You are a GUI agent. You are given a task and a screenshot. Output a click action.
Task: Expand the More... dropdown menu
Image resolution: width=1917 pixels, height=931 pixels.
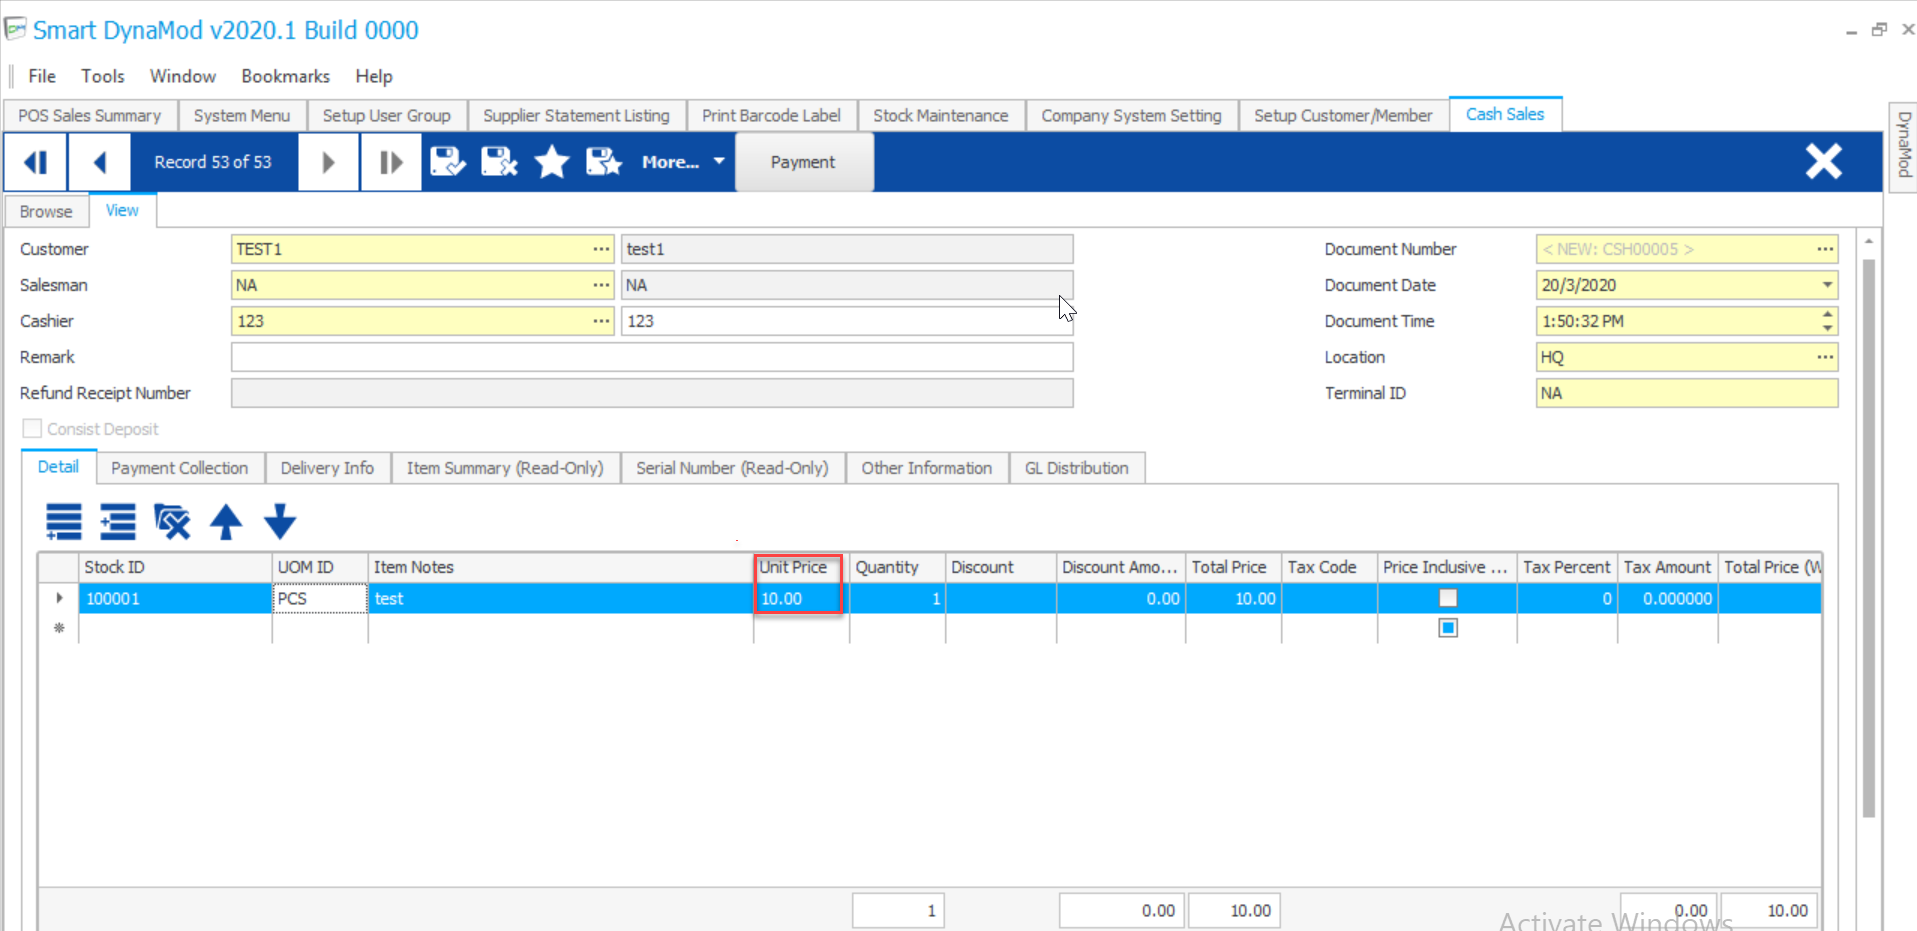[x=683, y=162]
